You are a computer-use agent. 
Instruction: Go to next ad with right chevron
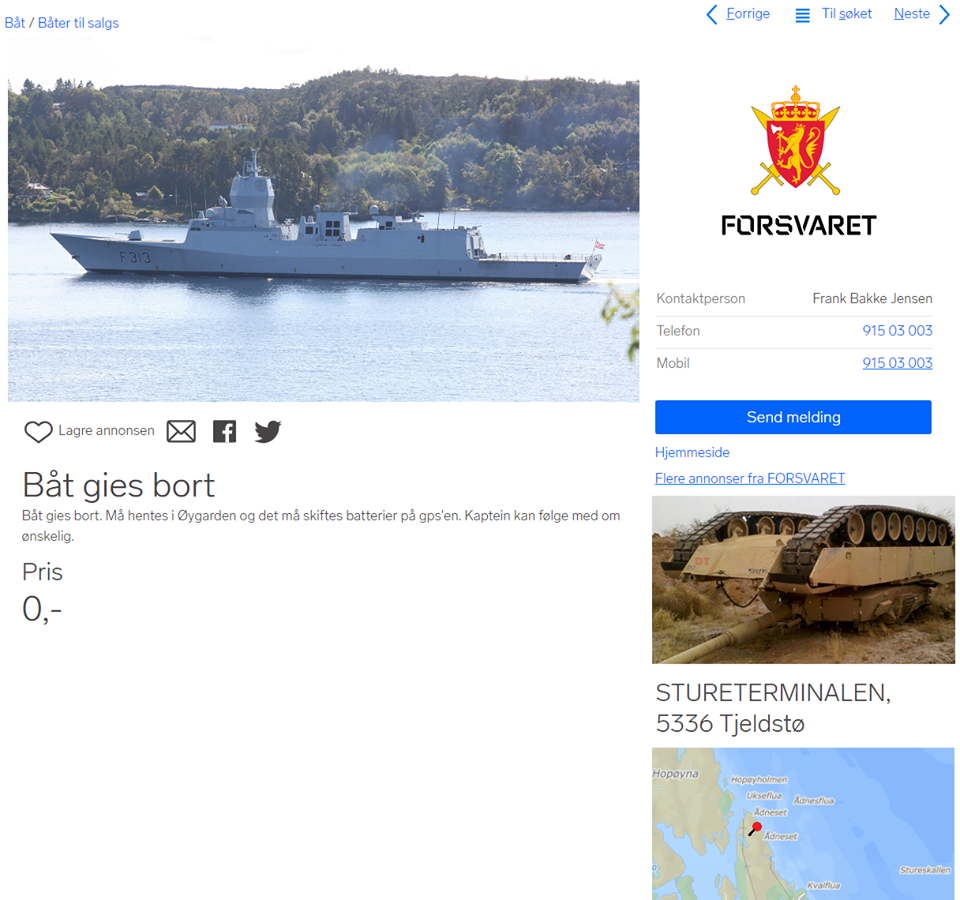pyautogui.click(x=945, y=14)
